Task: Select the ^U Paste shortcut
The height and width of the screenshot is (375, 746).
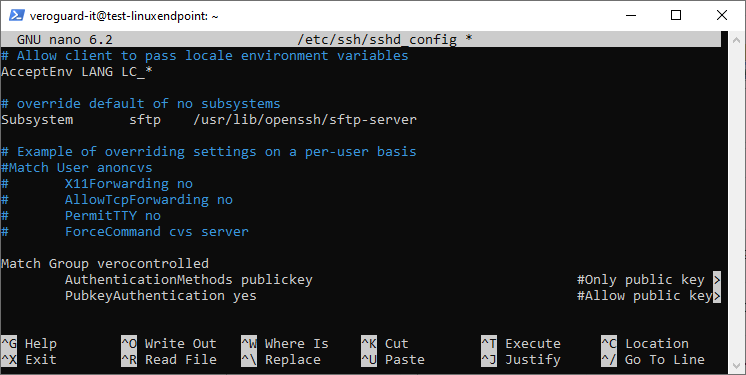Action: click(x=393, y=360)
